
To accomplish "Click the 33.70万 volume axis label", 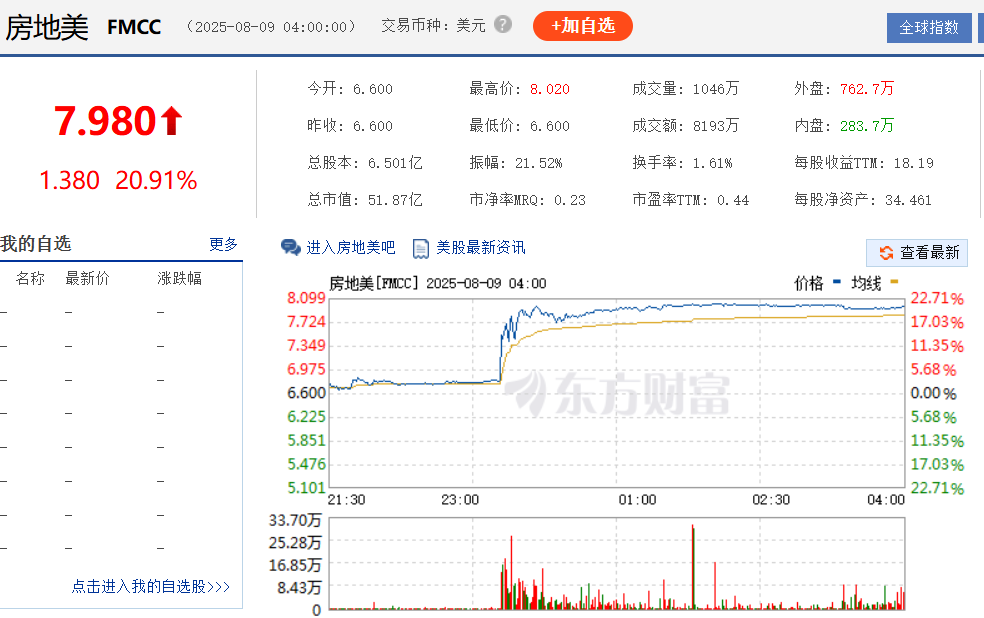I will click(x=295, y=520).
